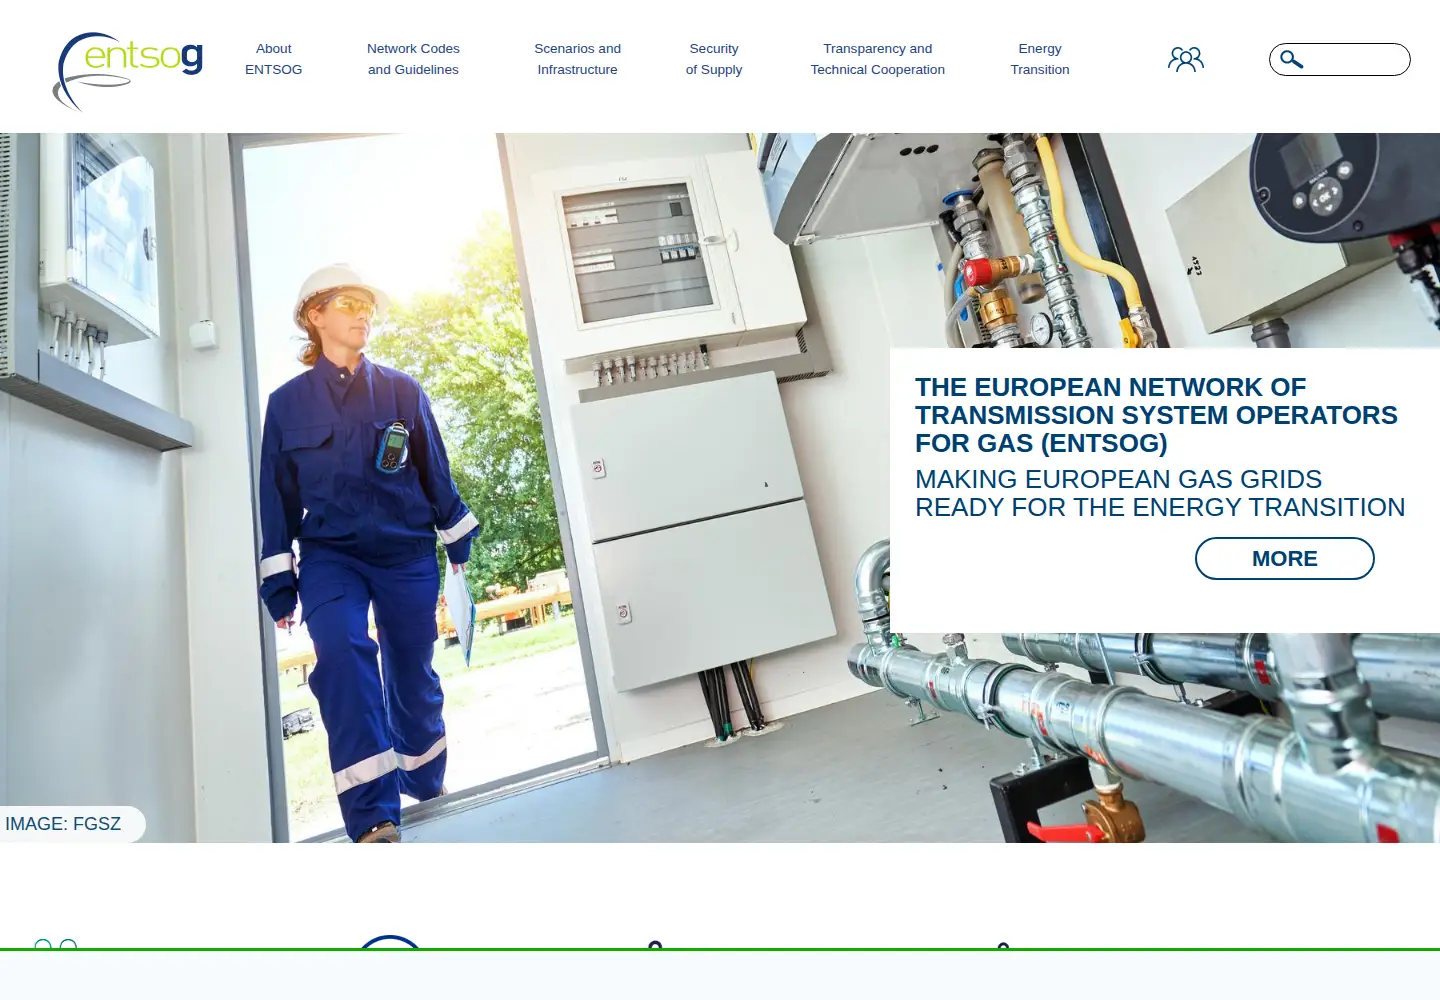
Task: Click the European Network of Transmission heading
Action: (x=1156, y=415)
